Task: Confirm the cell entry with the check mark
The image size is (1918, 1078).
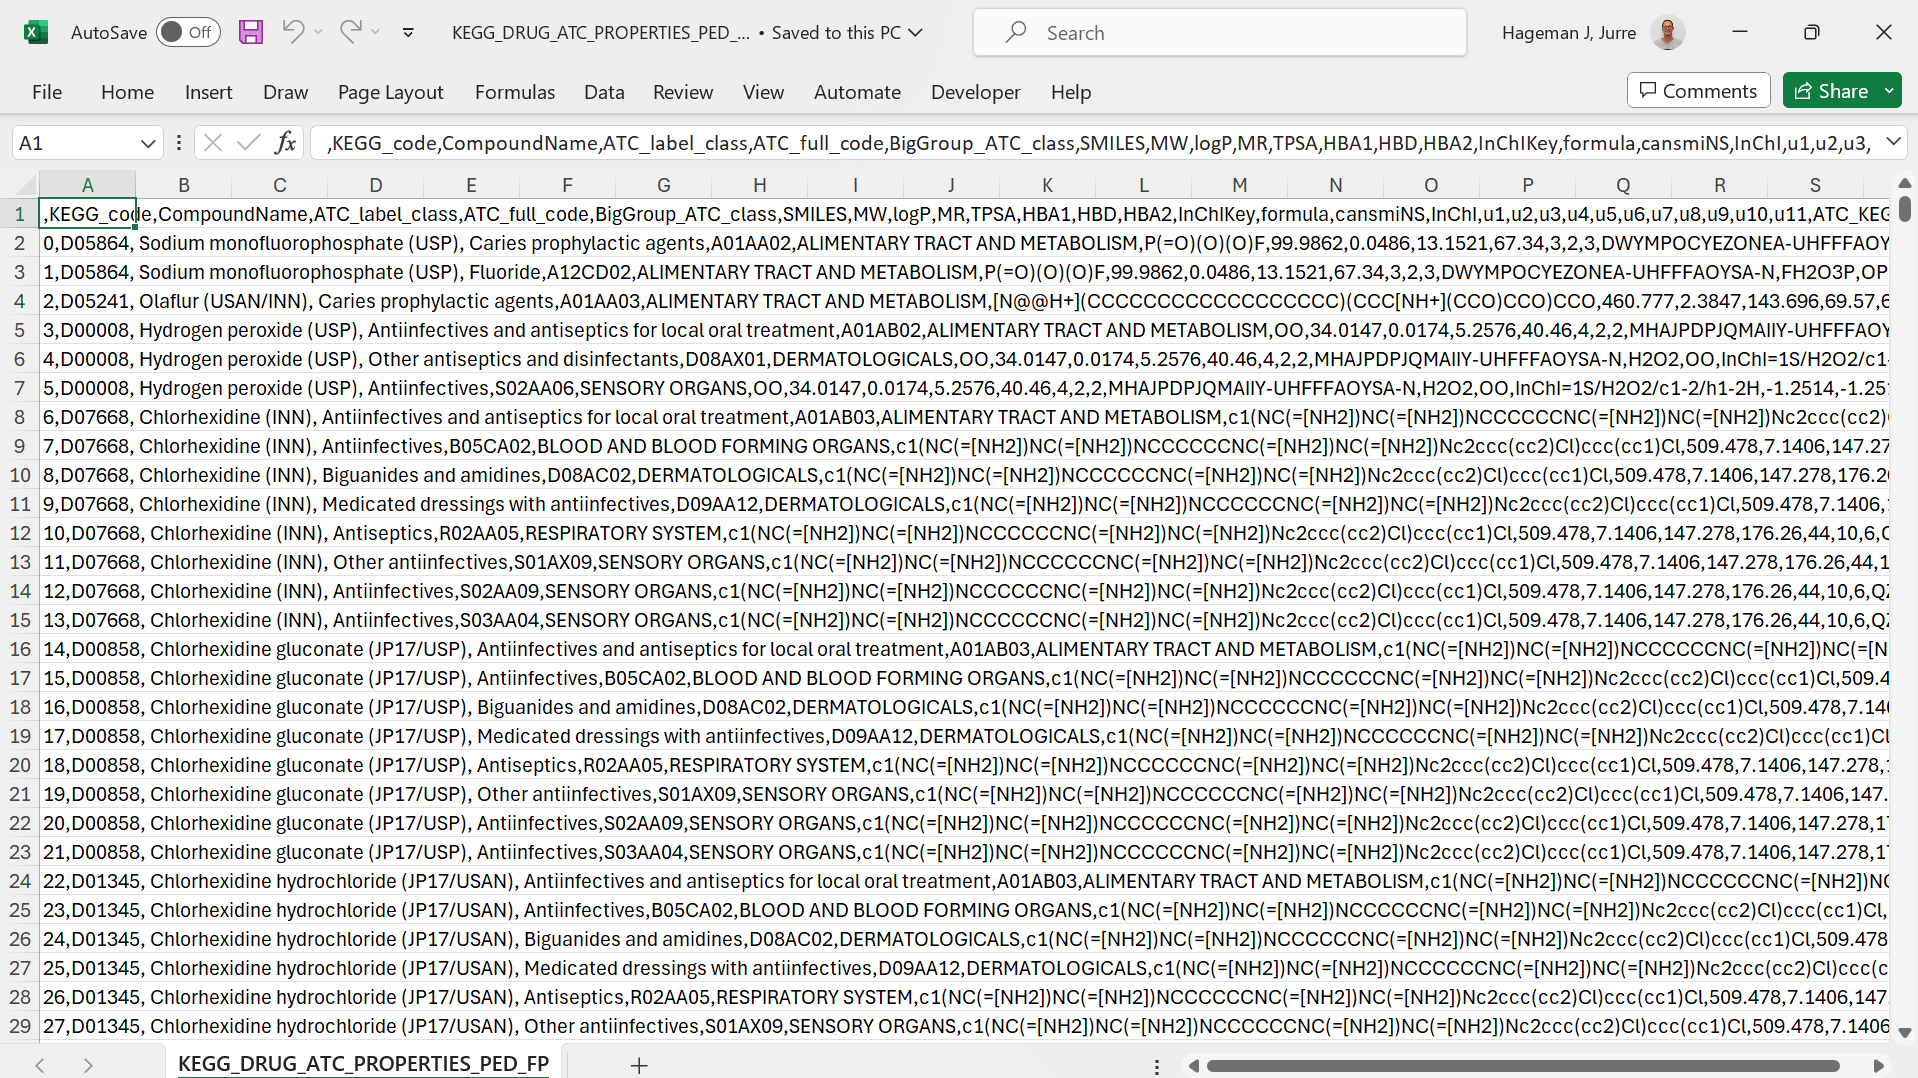Action: click(248, 142)
